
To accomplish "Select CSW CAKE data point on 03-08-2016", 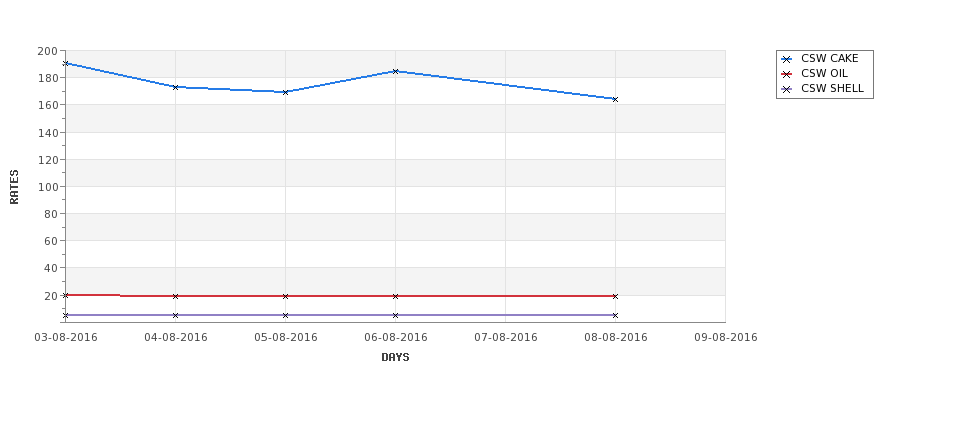I will click(x=65, y=63).
